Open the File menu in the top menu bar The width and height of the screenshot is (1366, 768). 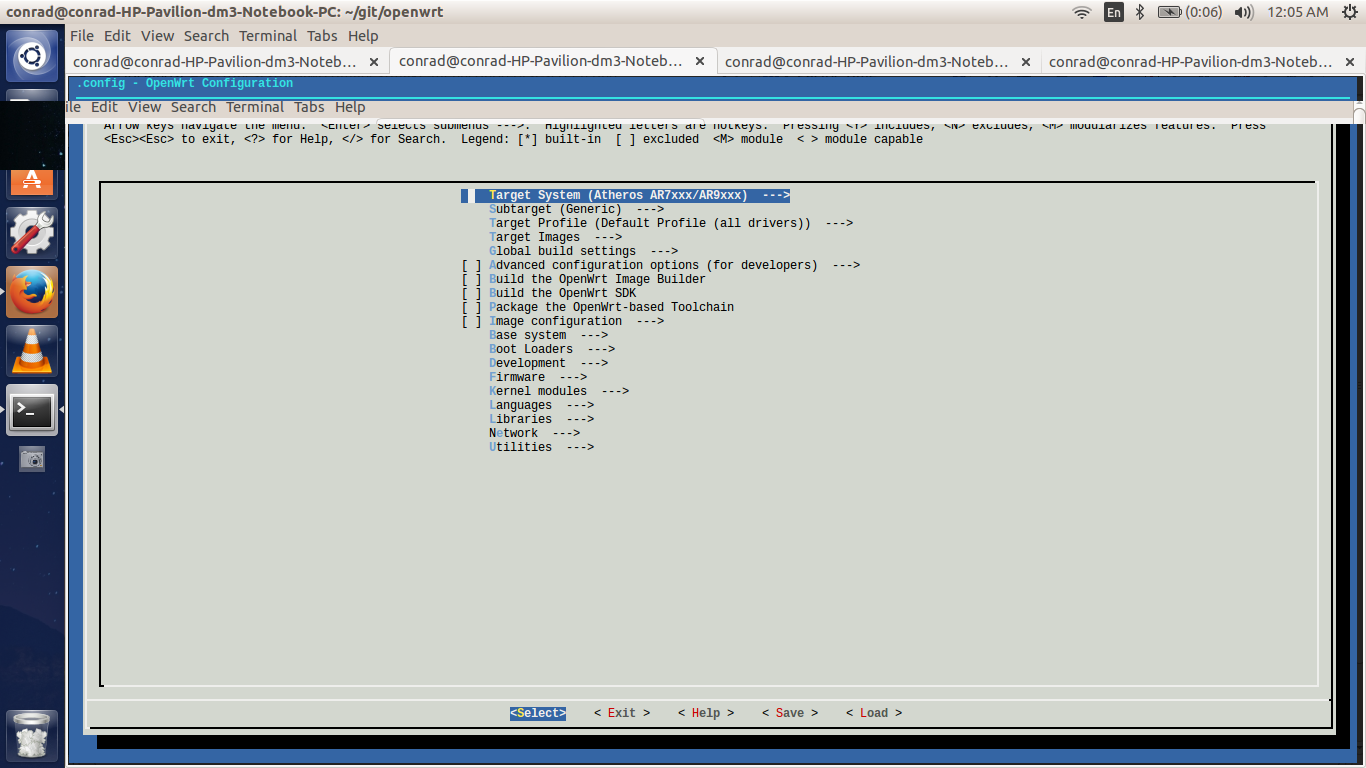point(82,36)
